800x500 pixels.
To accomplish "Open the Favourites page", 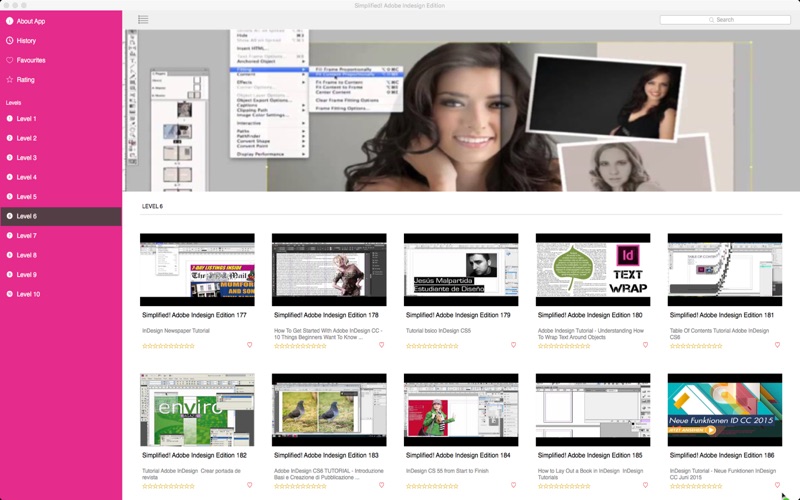I will click(61, 60).
